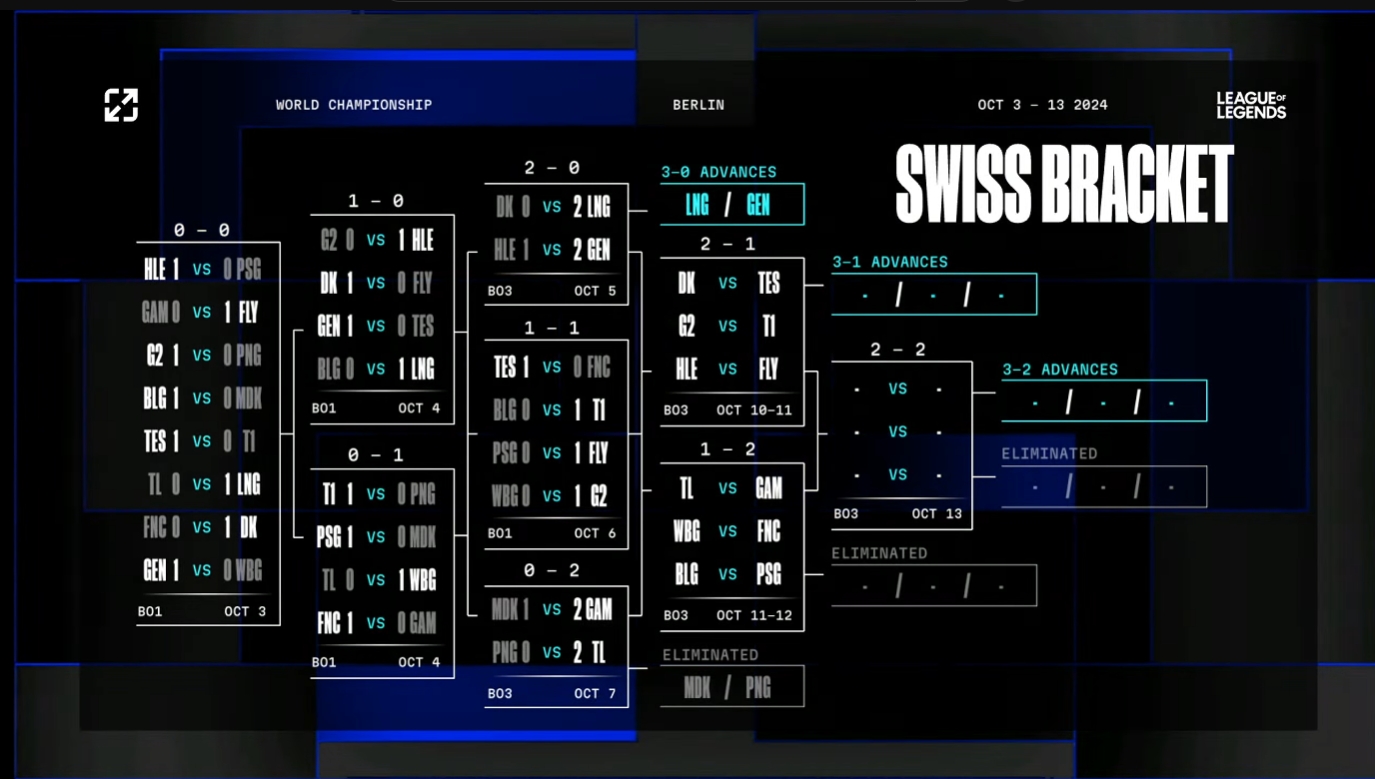Click WBG in the 'TL 0 vs 1 WBG' match
This screenshot has height=779, width=1375.
click(x=423, y=580)
